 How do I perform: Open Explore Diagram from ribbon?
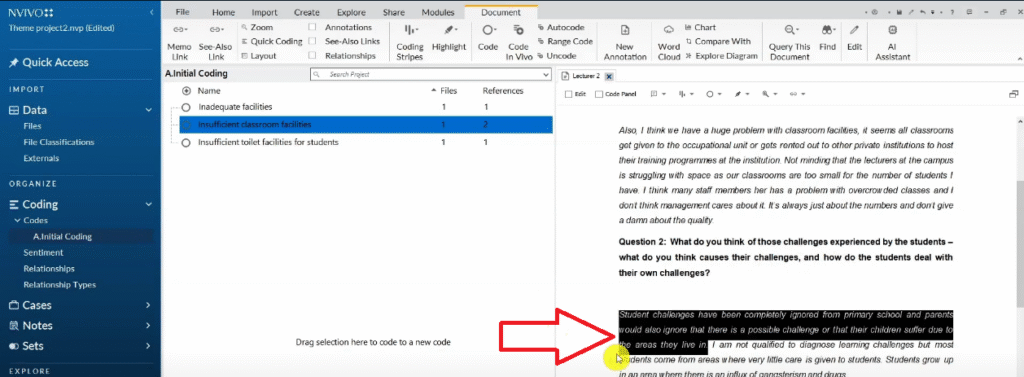(721, 56)
